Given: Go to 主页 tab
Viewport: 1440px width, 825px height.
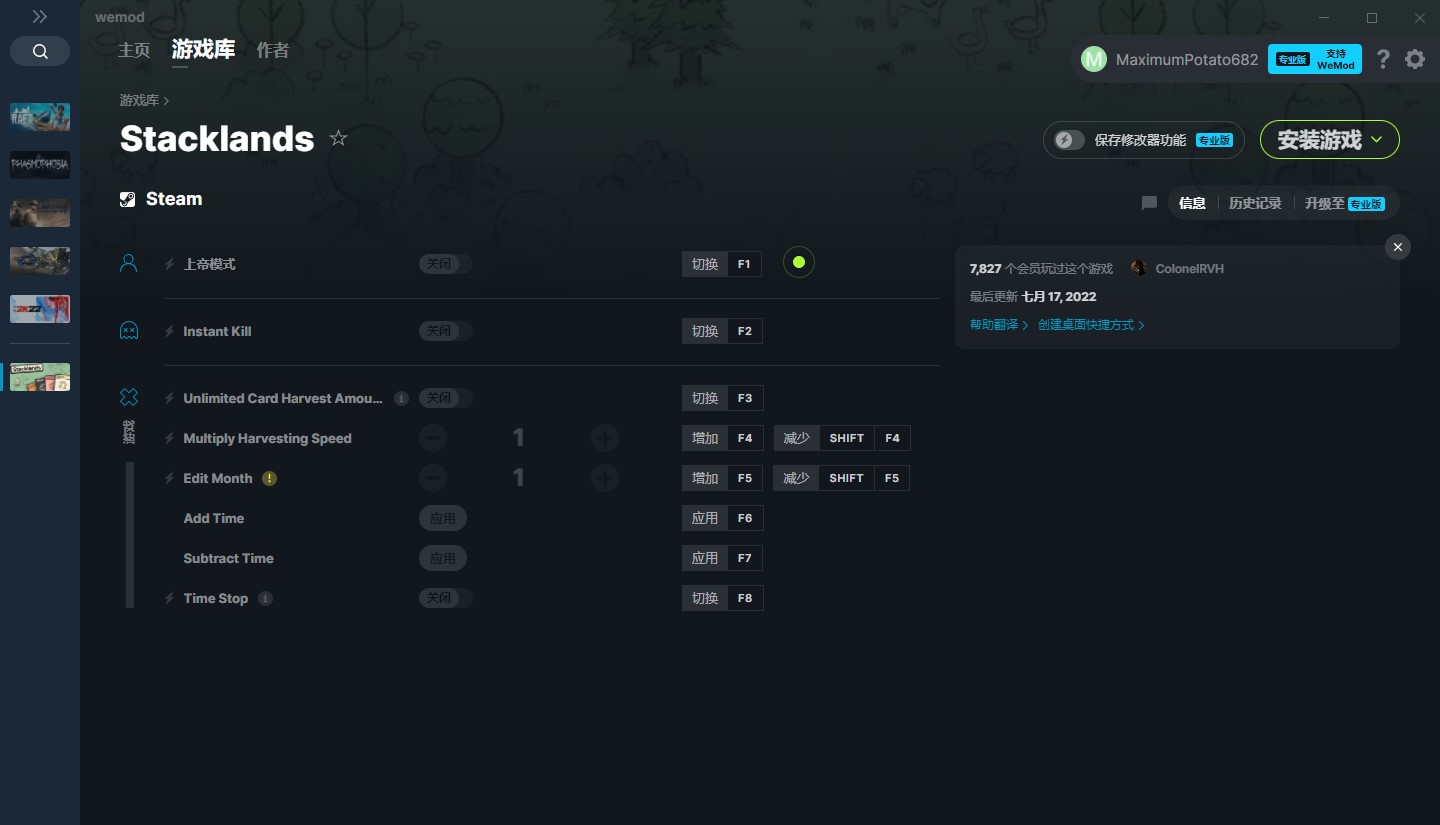Looking at the screenshot, I should [x=134, y=50].
